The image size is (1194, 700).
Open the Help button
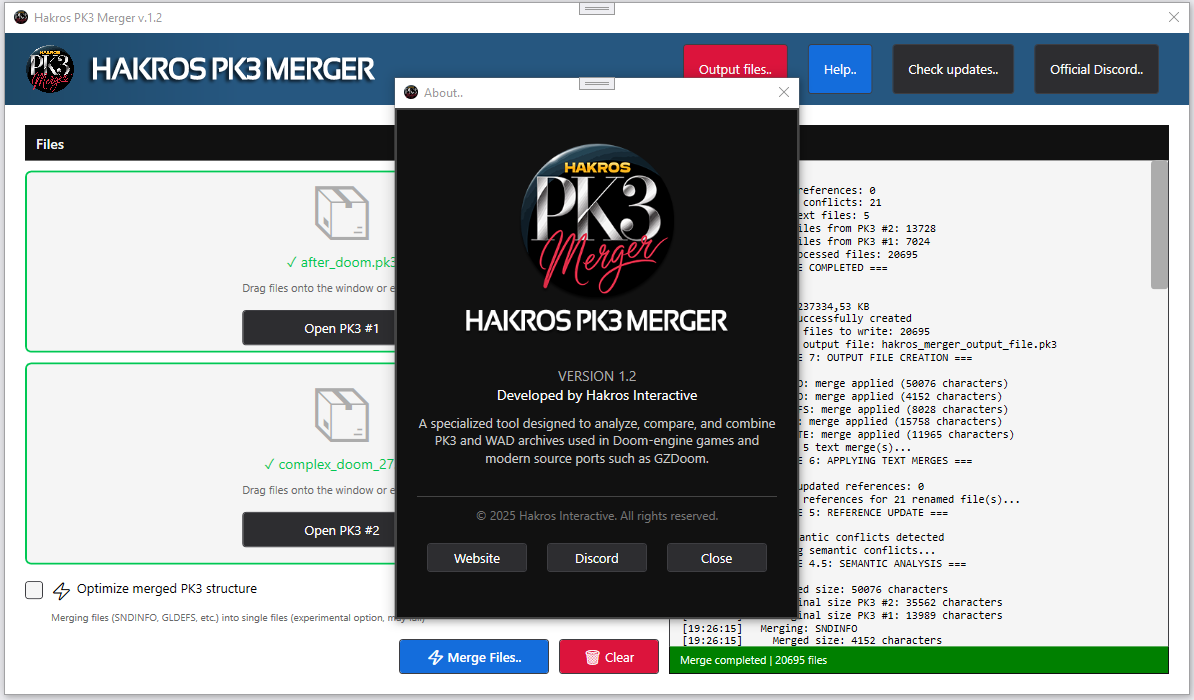click(x=840, y=69)
